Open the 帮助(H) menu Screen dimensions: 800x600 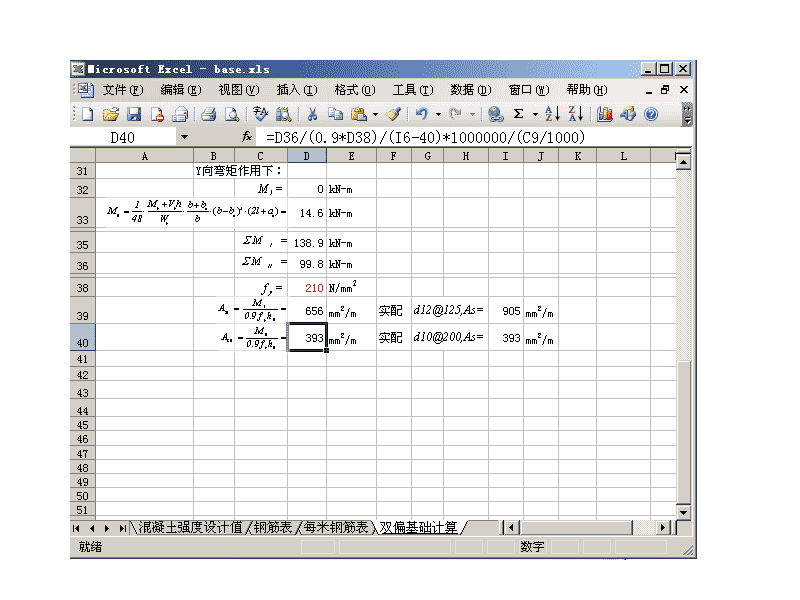pyautogui.click(x=587, y=90)
